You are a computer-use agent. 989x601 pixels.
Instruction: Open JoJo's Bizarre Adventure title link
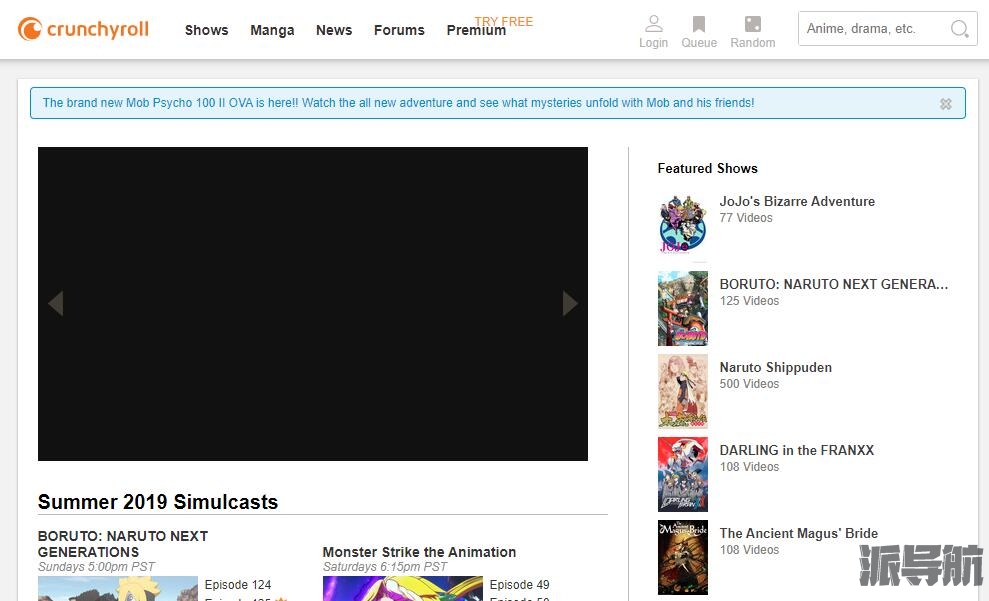(797, 201)
